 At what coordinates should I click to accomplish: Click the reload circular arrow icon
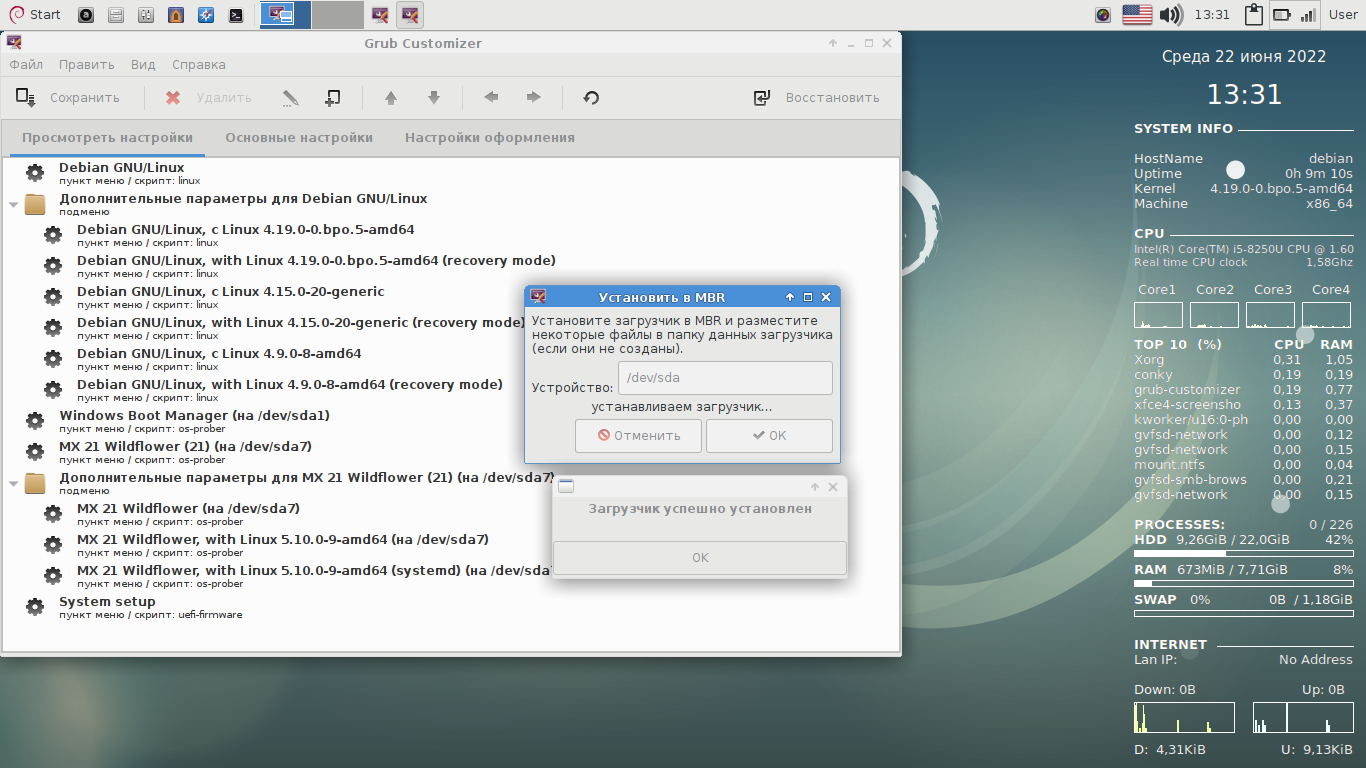click(x=591, y=98)
